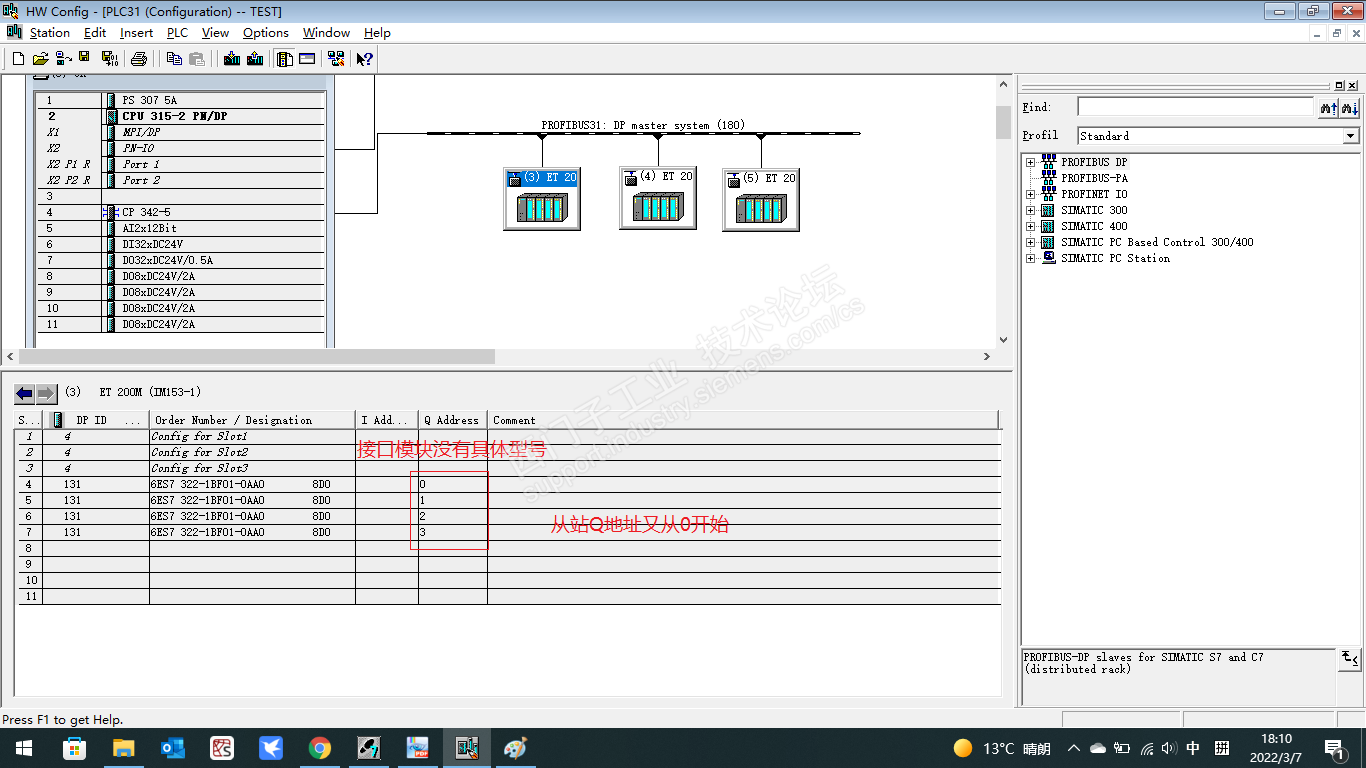Image resolution: width=1366 pixels, height=768 pixels.
Task: Select the AI2x12Bit module row
Action: 181,228
